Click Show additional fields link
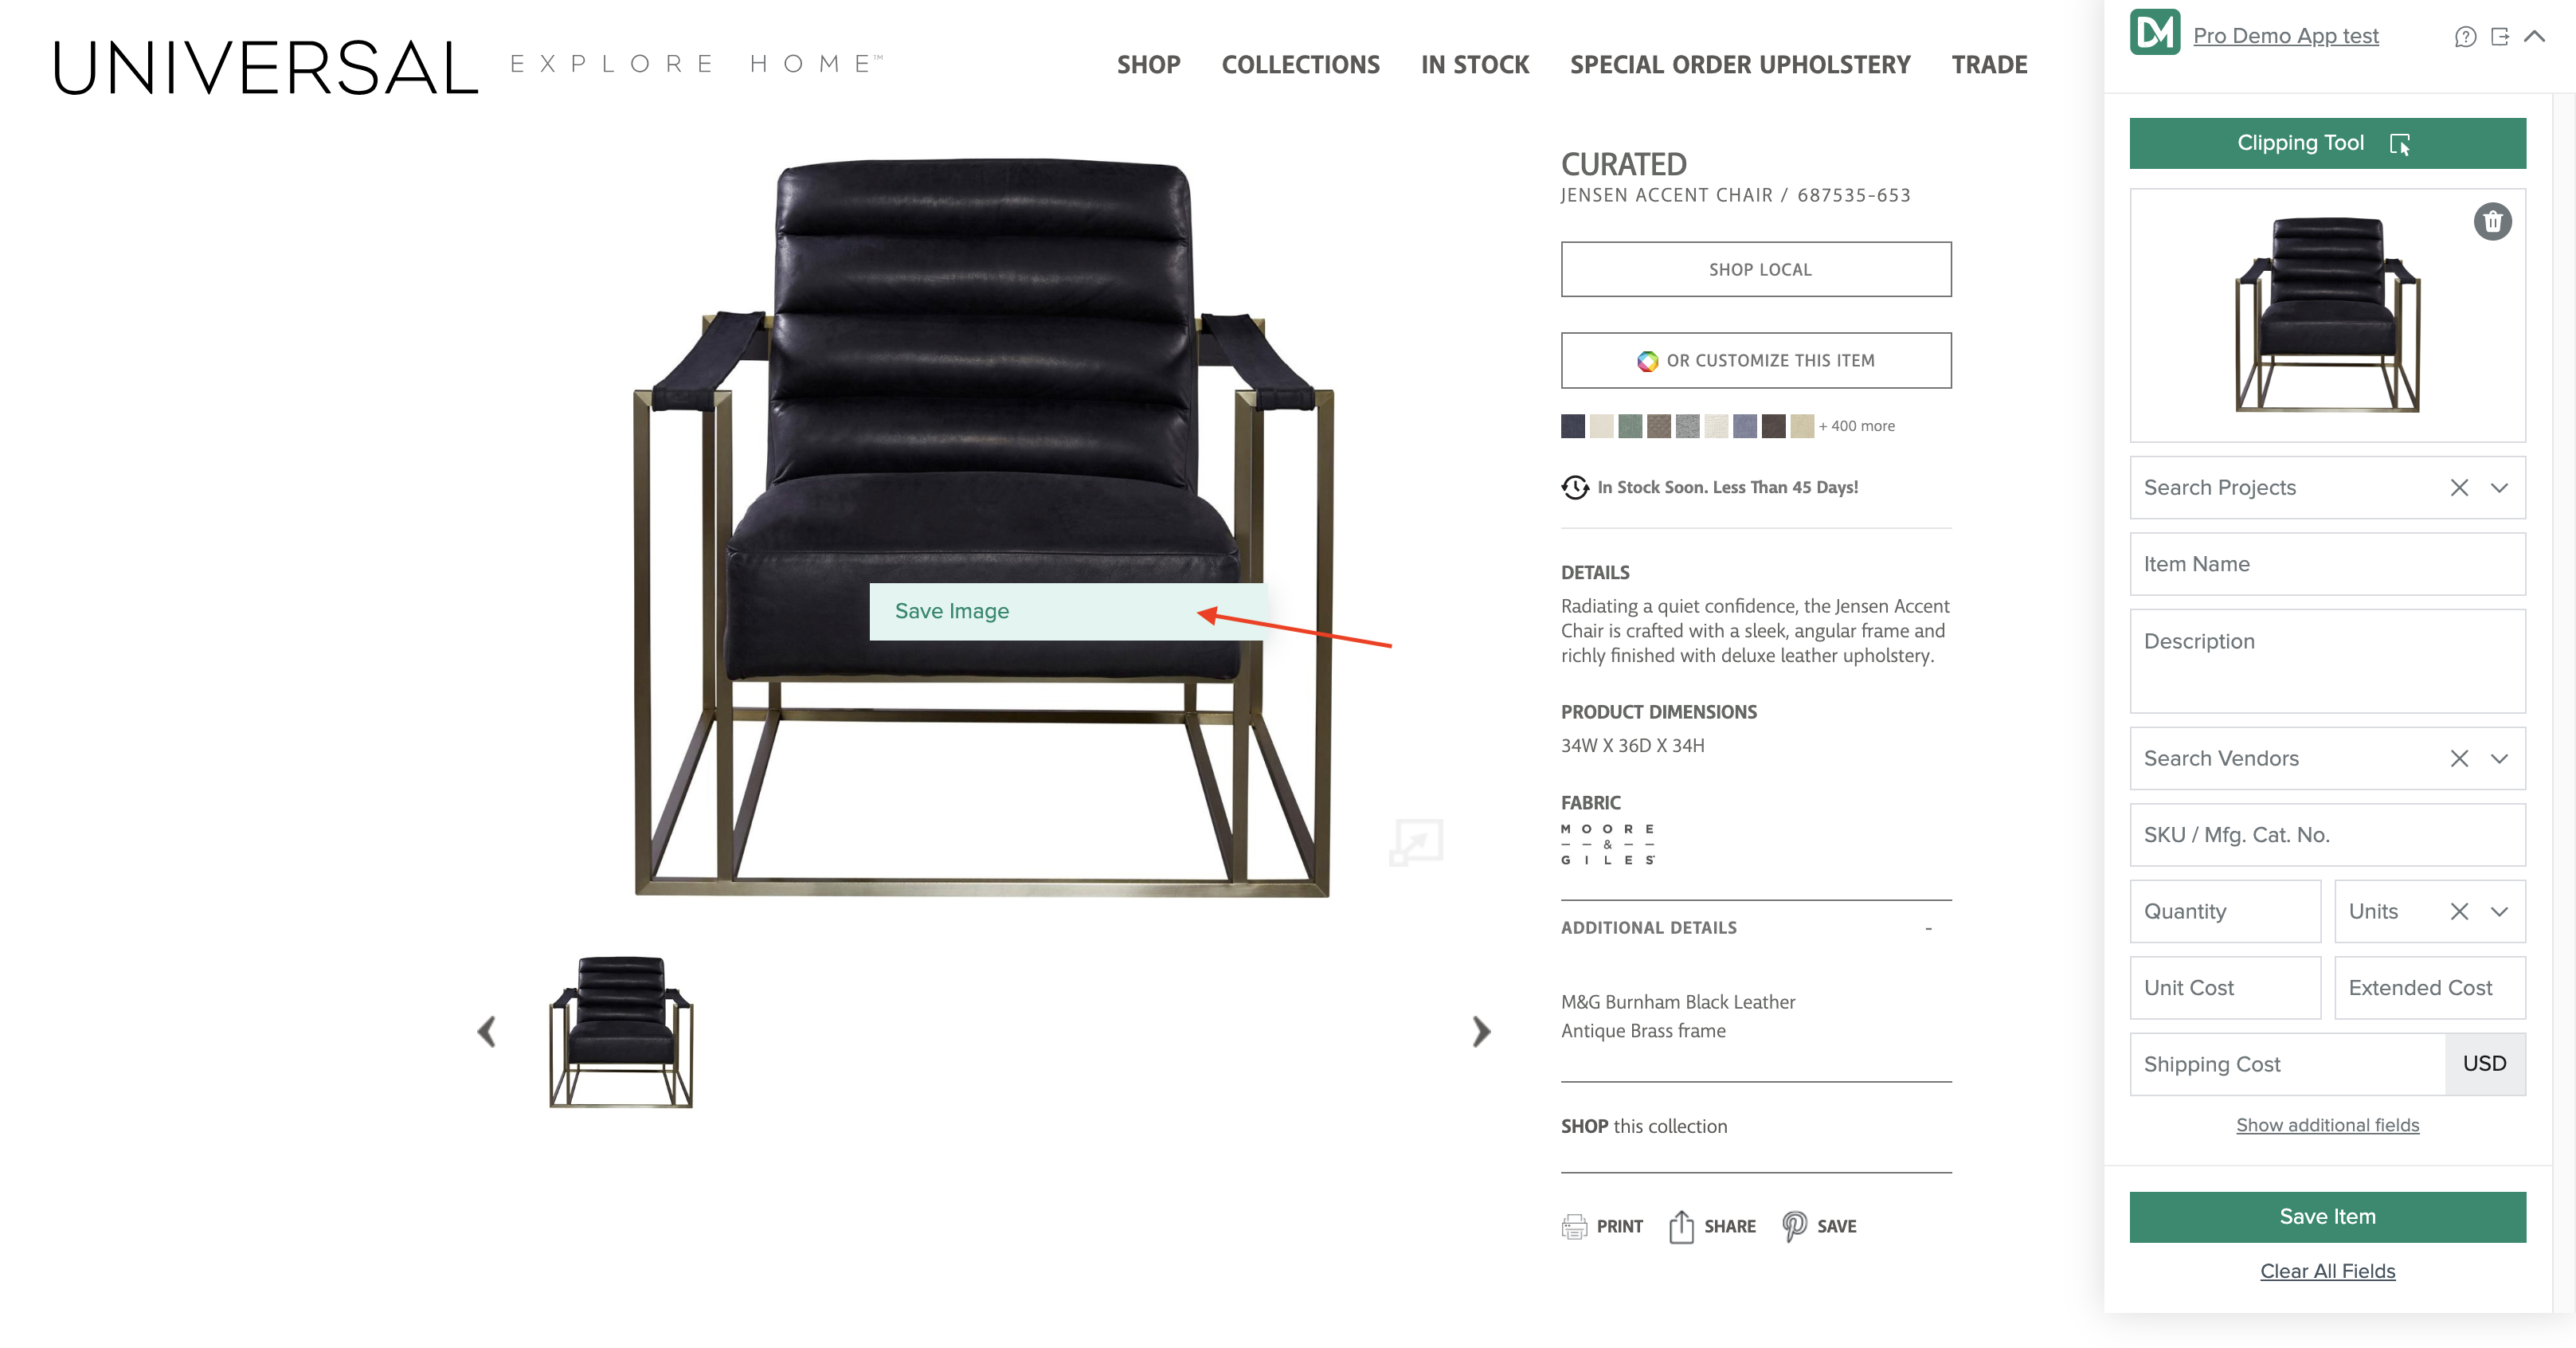Image resolution: width=2576 pixels, height=1348 pixels. (x=2327, y=1125)
